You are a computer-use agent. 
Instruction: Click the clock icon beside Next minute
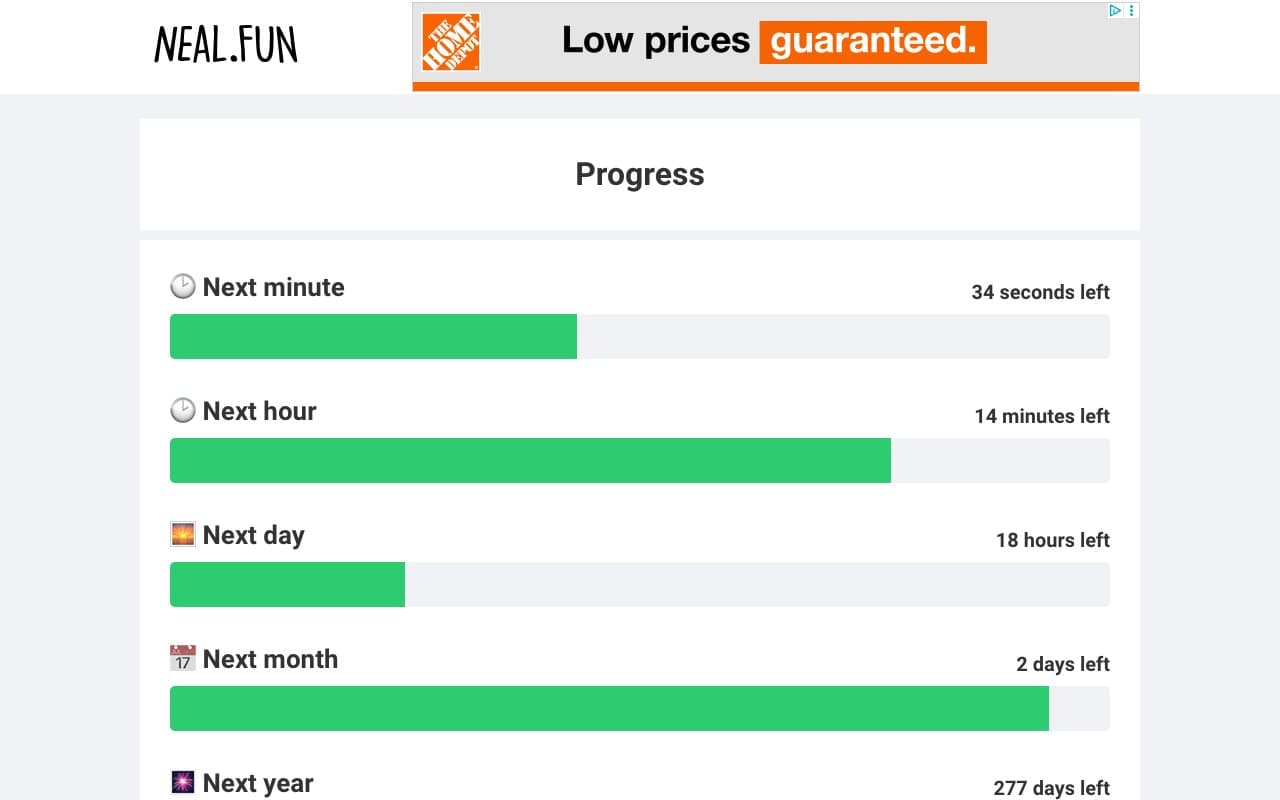click(x=183, y=287)
